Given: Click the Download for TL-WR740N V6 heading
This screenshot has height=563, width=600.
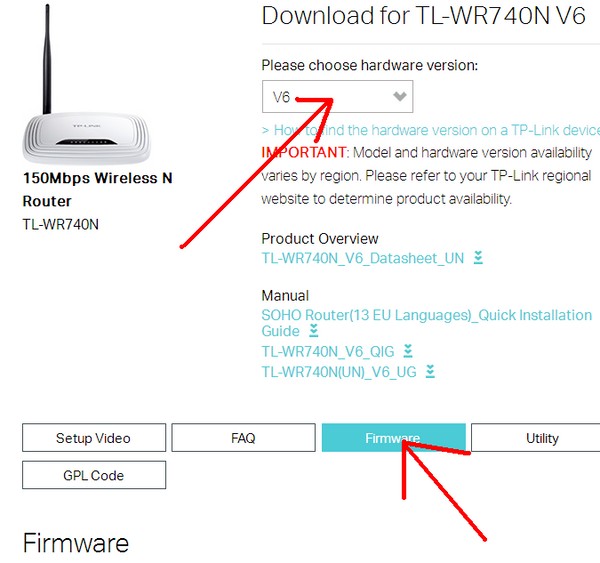Looking at the screenshot, I should click(424, 16).
